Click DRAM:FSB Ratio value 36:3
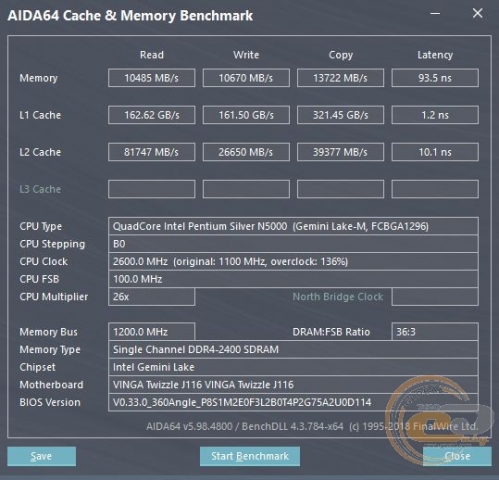 (435, 332)
